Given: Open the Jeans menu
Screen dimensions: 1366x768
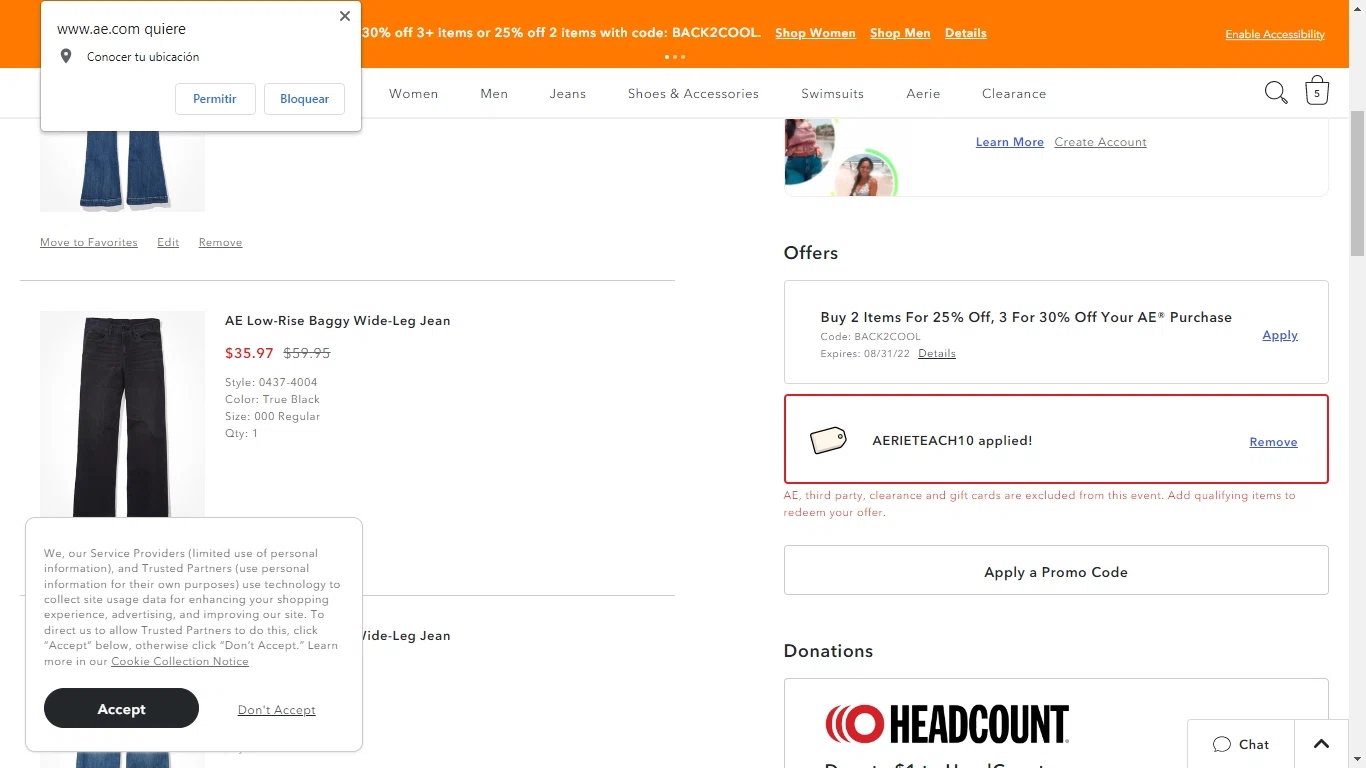Looking at the screenshot, I should tap(568, 93).
